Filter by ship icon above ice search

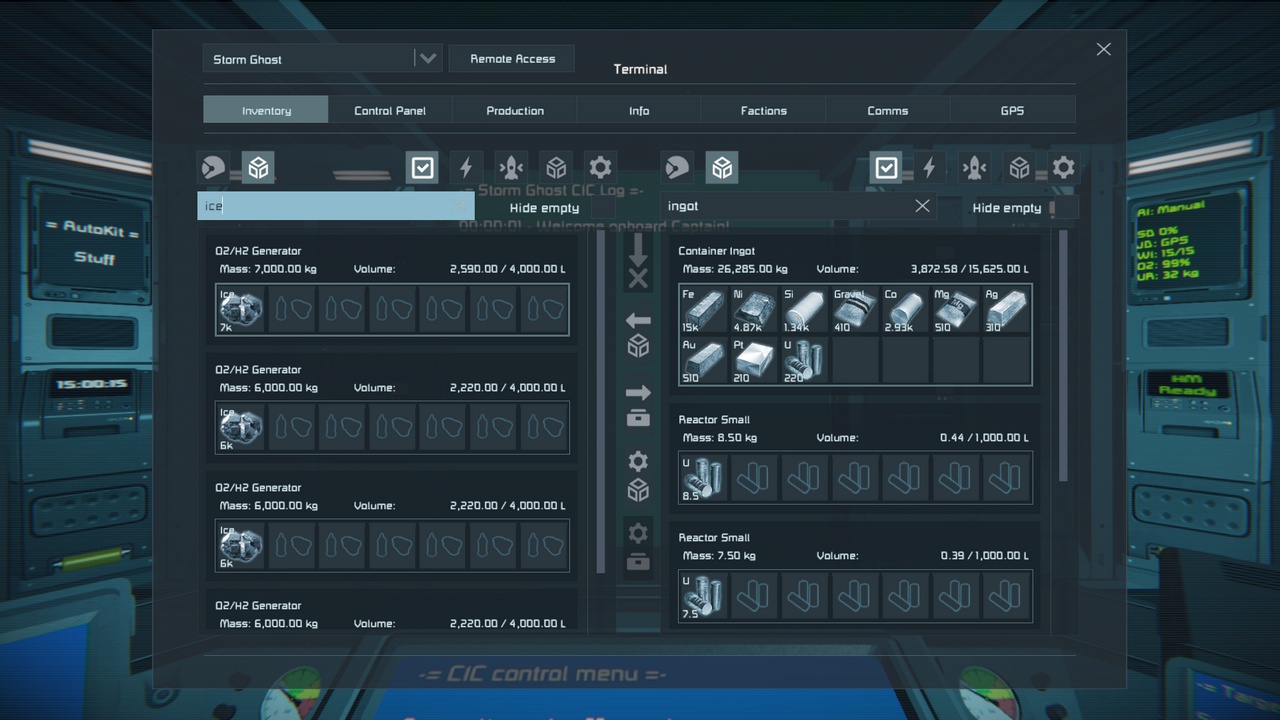pos(511,167)
